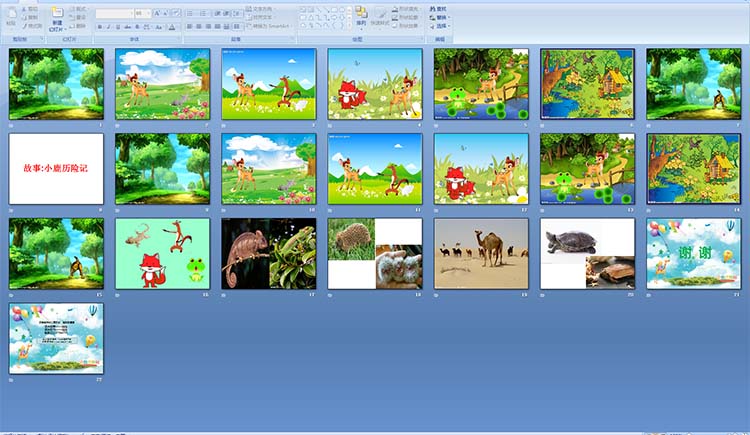This screenshot has width=750, height=435.
Task: Click the Center alignment icon
Action: pos(199,27)
